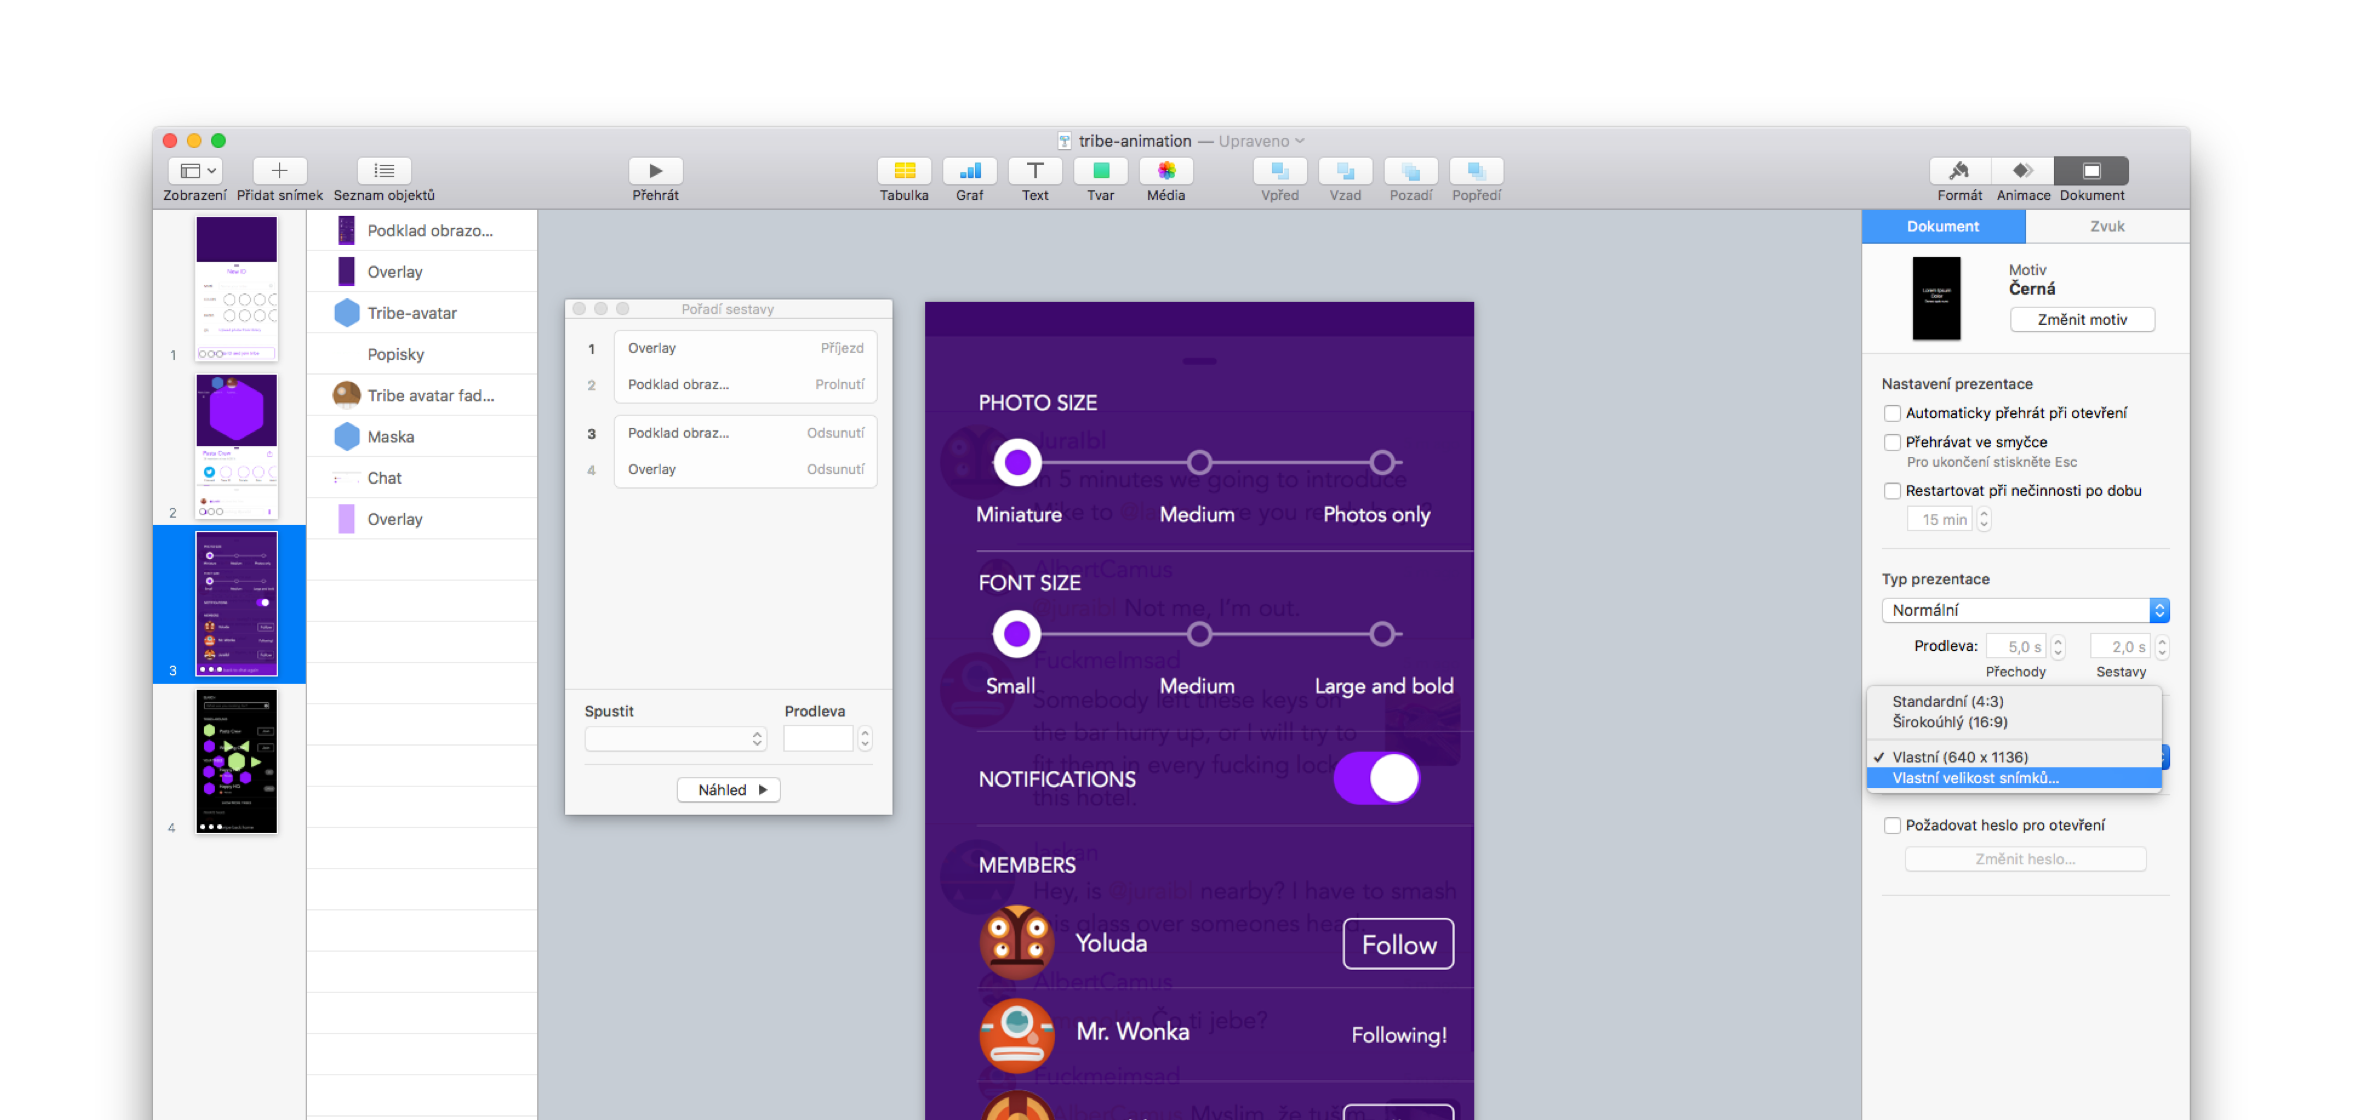
Task: Open the Formát inspector
Action: click(1959, 171)
